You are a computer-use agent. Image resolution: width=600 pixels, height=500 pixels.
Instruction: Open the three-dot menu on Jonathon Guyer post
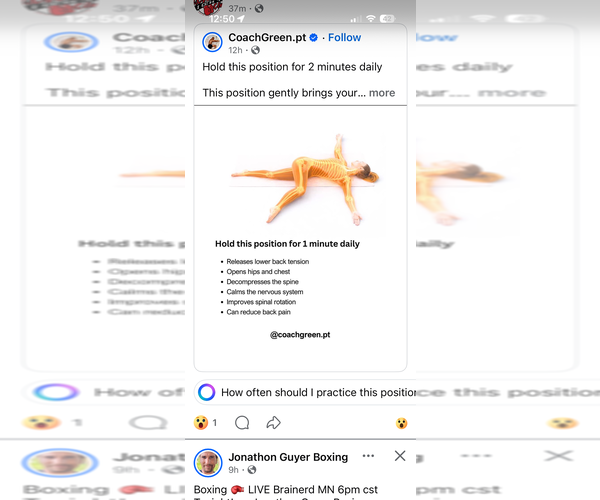click(368, 456)
